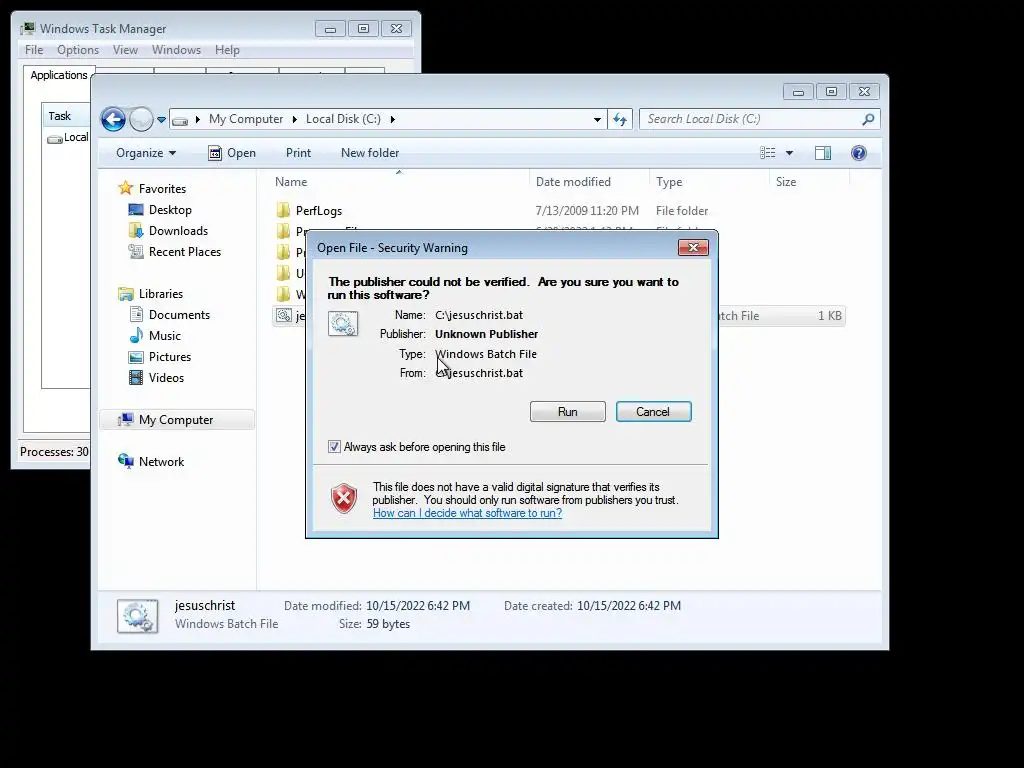The height and width of the screenshot is (768, 1024).
Task: Click the drive icon in address bar
Action: (180, 120)
